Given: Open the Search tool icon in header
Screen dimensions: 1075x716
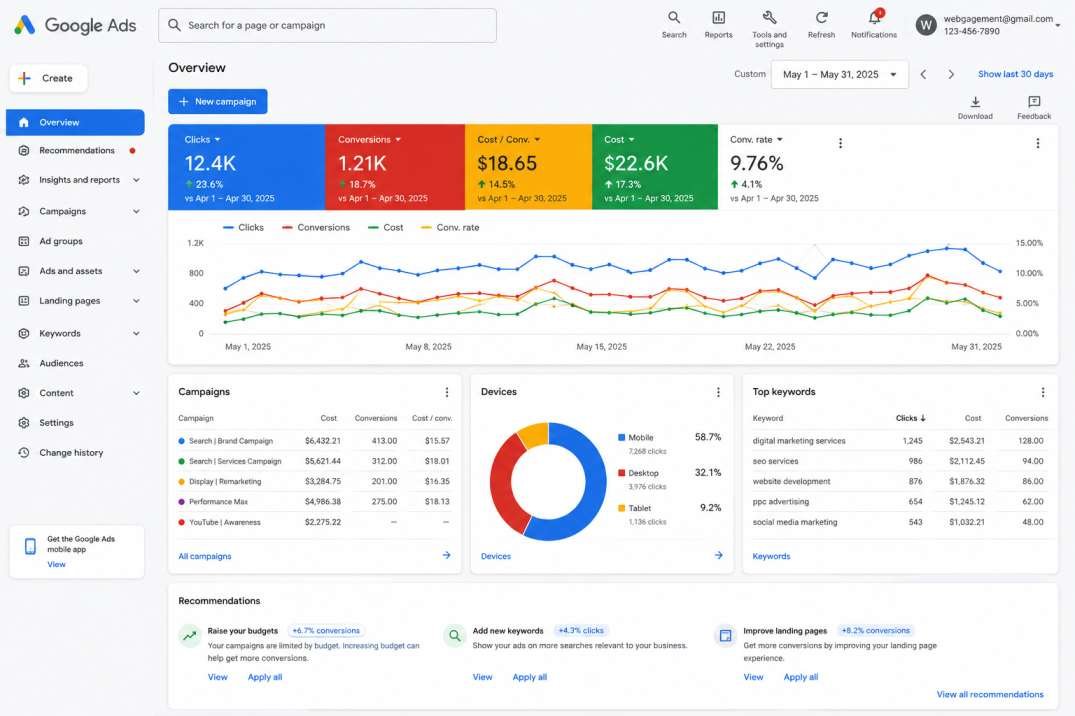Looking at the screenshot, I should [674, 18].
